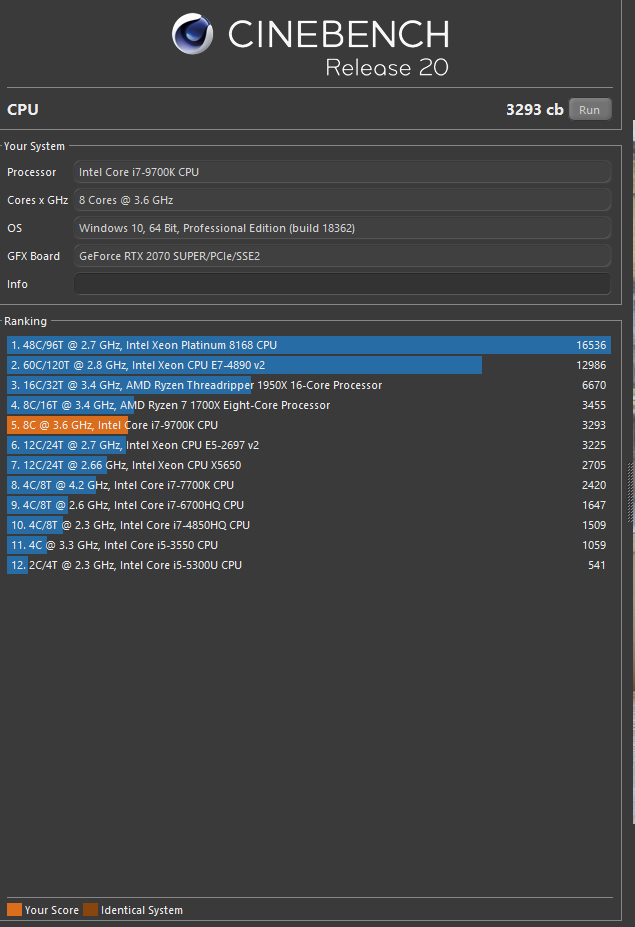Select highlighted ranking row 5 i7-9700K
Screen dimensions: 635x927
click(309, 425)
